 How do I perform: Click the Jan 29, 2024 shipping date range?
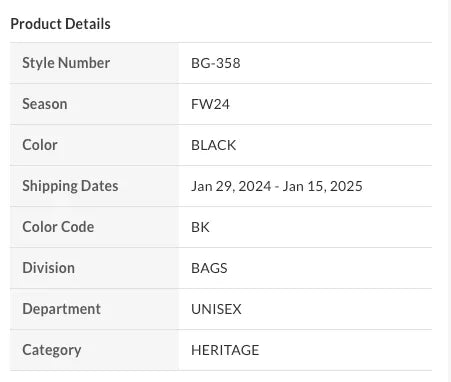coord(277,186)
